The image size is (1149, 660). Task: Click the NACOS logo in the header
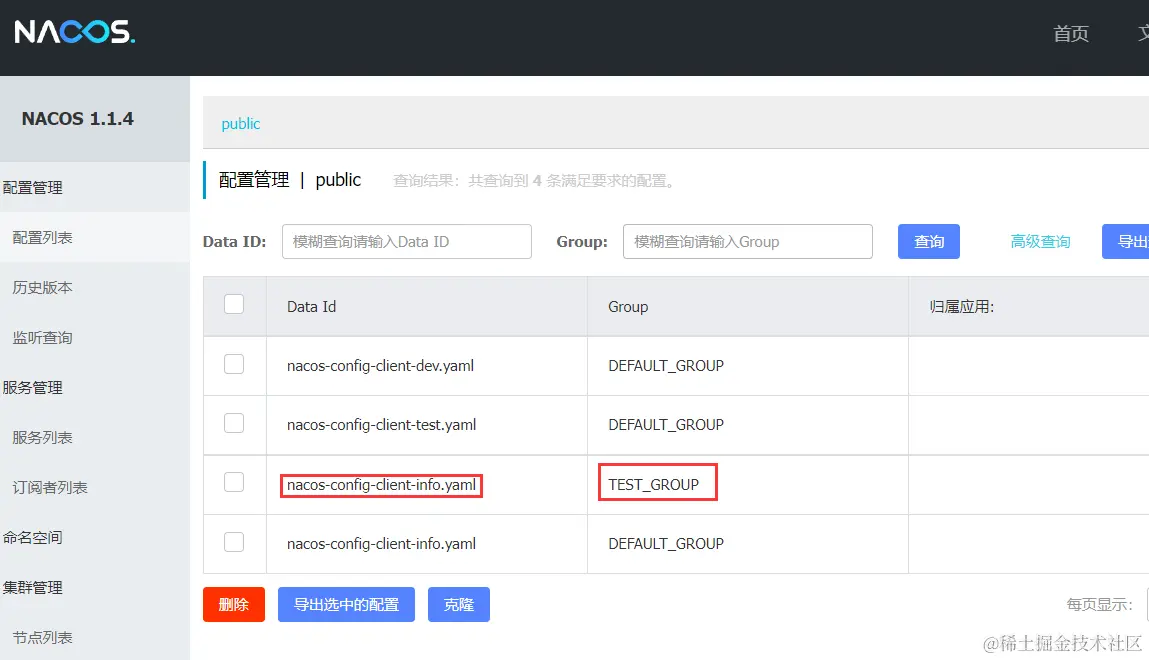75,31
